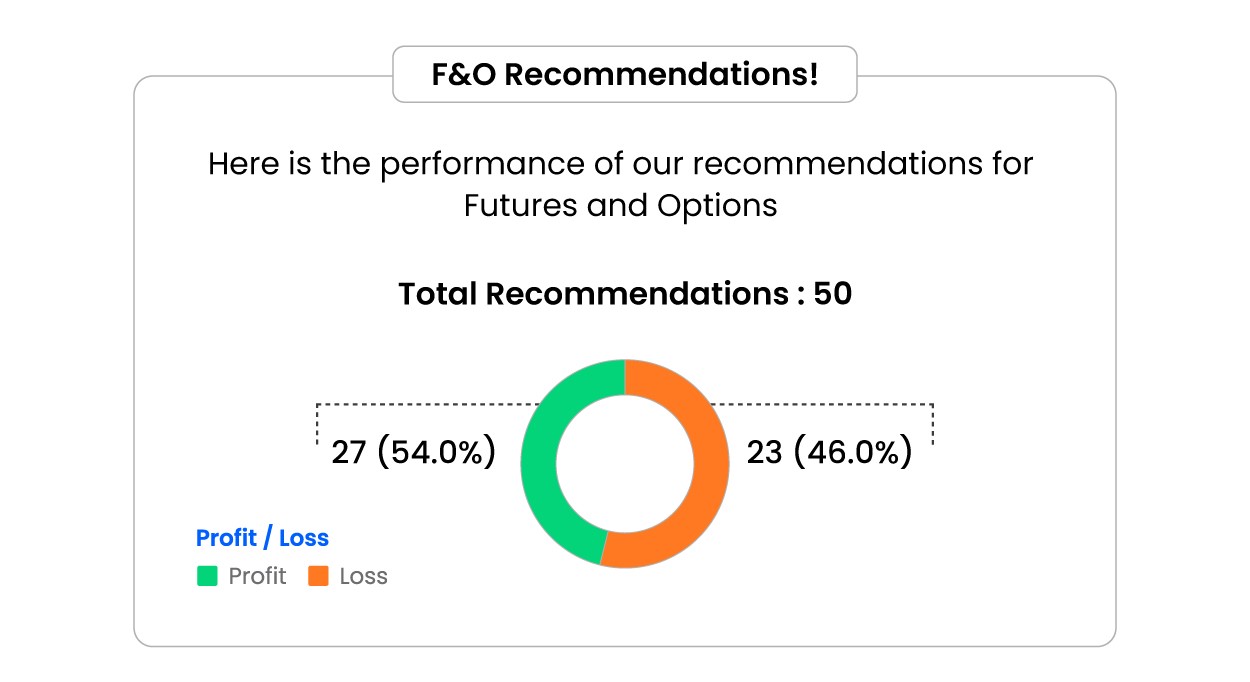
Task: Click the 'Here is the performance' description line
Action: (x=620, y=163)
